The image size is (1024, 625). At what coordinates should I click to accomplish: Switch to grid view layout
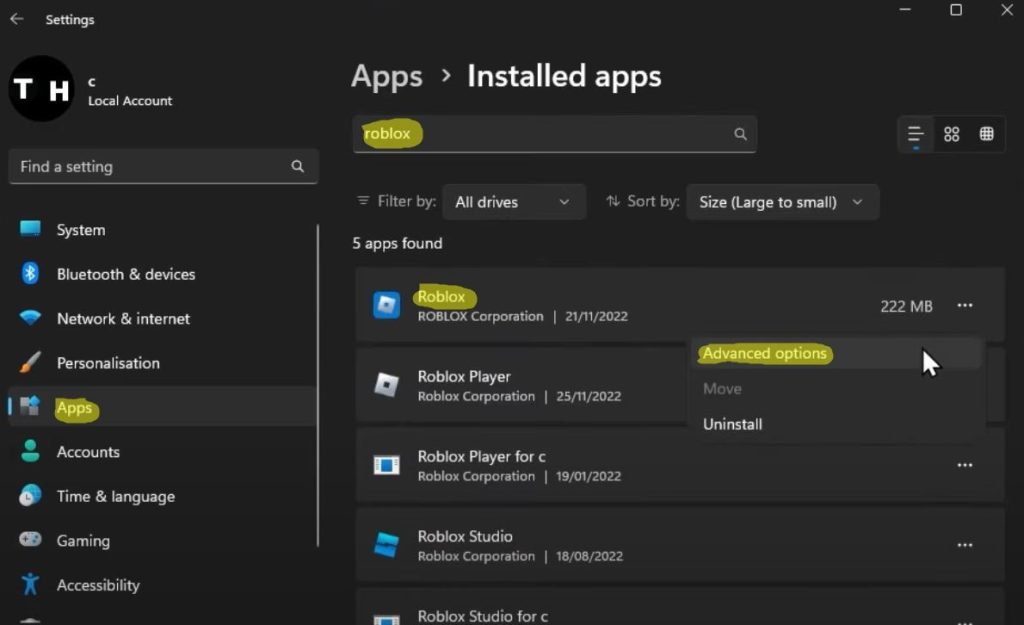tap(952, 135)
